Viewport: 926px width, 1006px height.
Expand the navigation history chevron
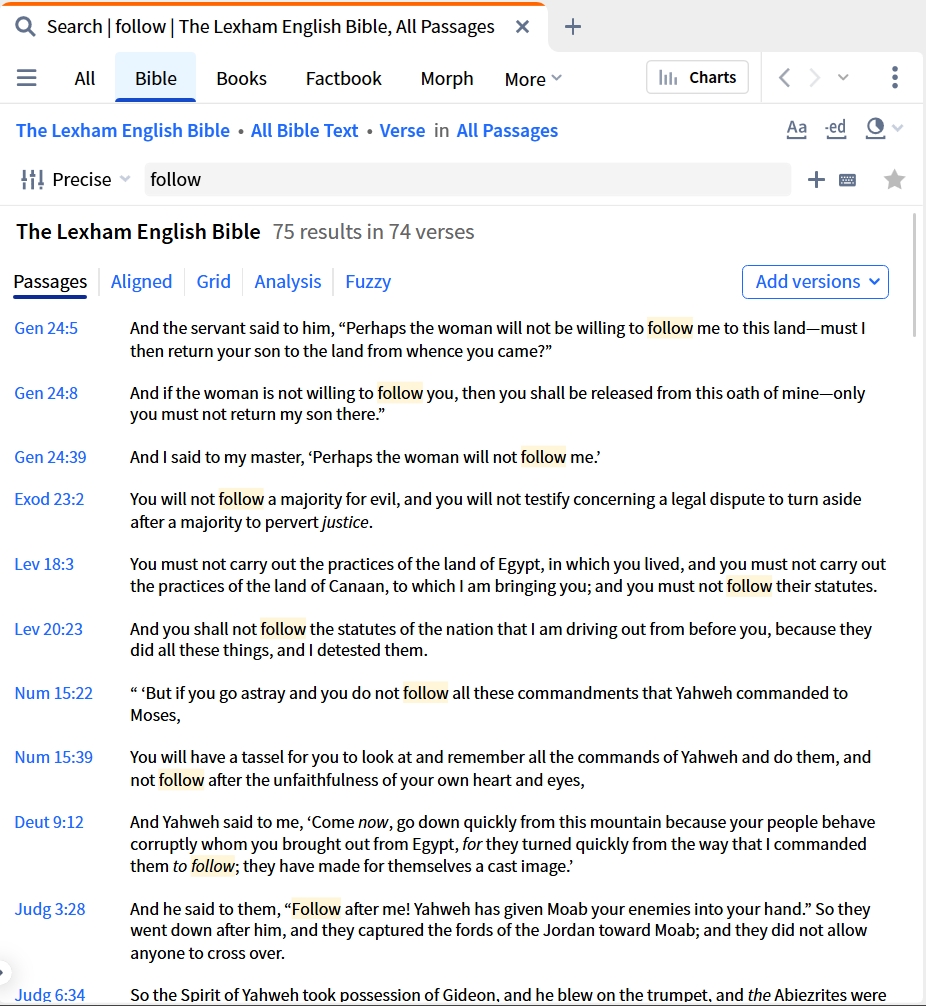point(843,78)
